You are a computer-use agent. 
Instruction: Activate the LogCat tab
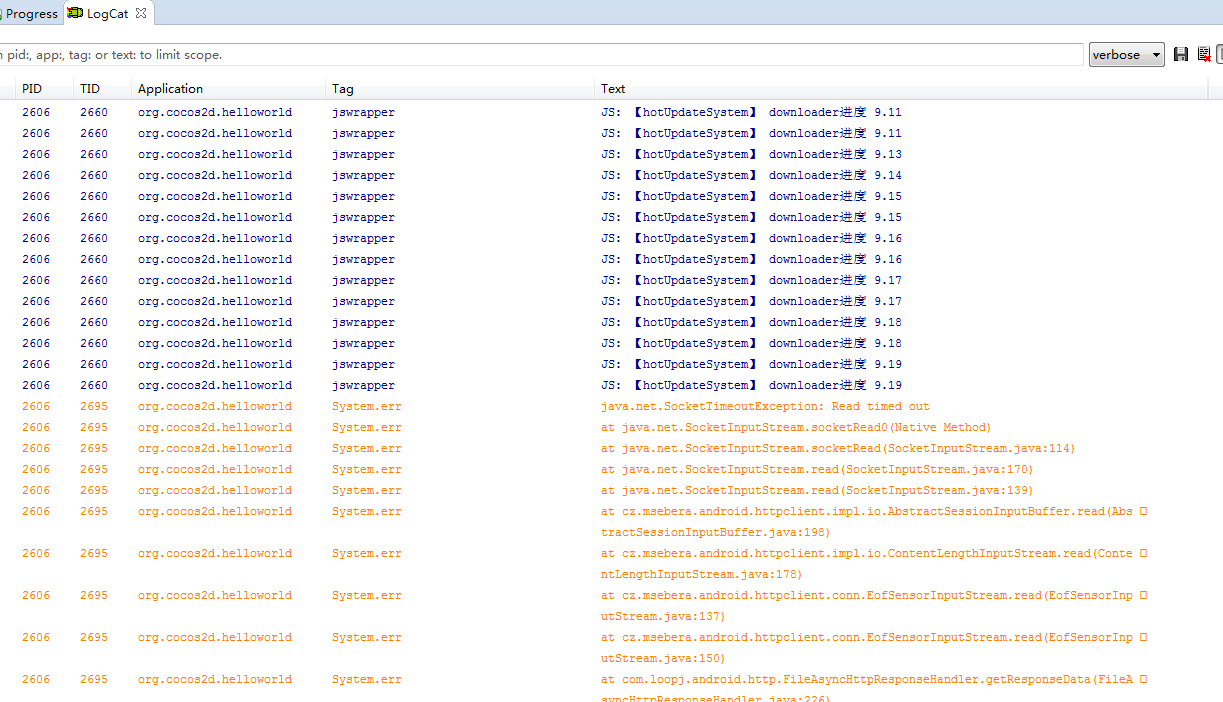pyautogui.click(x=107, y=14)
